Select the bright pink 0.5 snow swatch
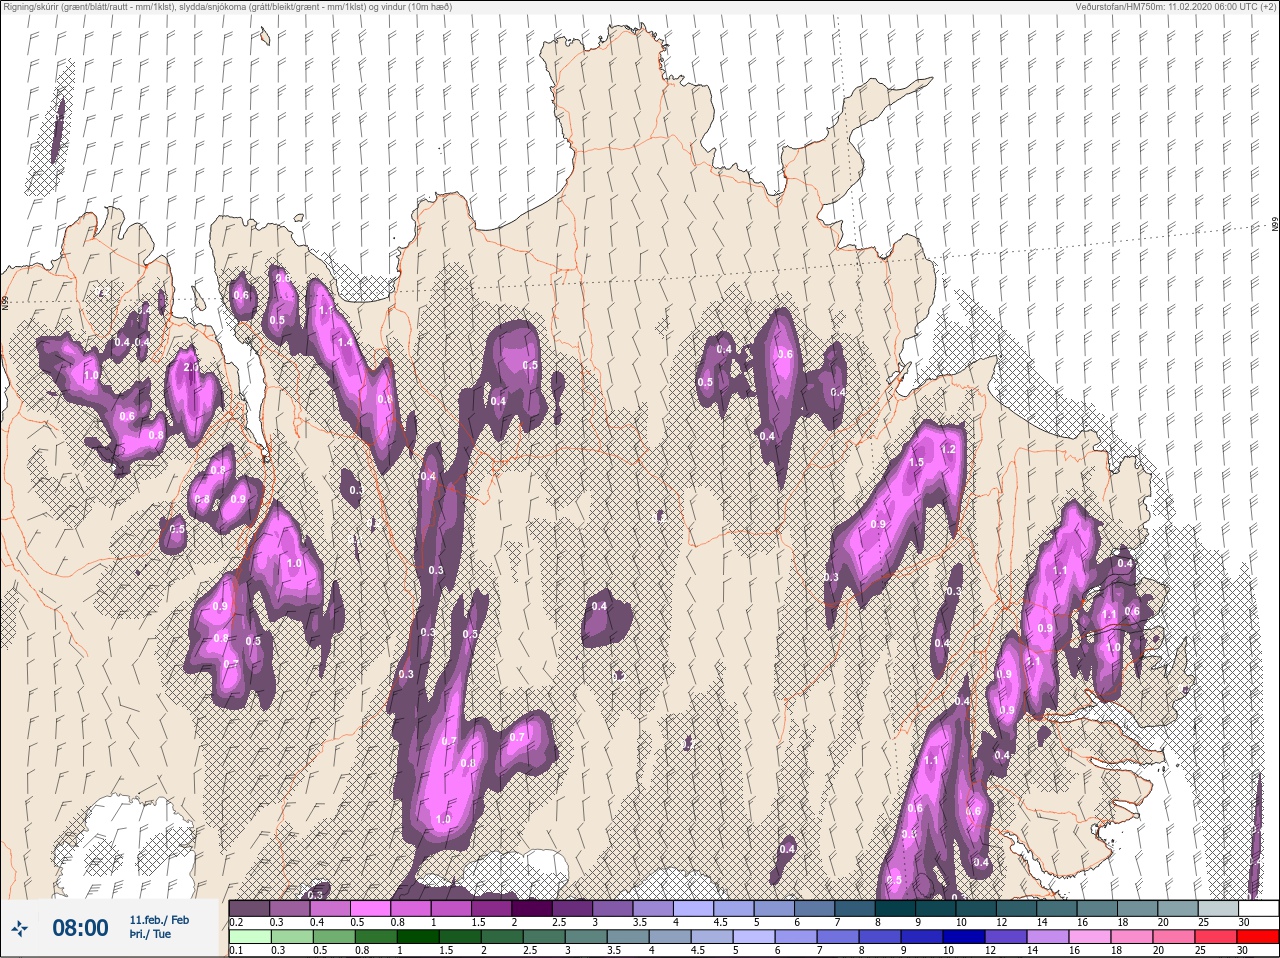Image resolution: width=1280 pixels, height=958 pixels. pos(371,908)
